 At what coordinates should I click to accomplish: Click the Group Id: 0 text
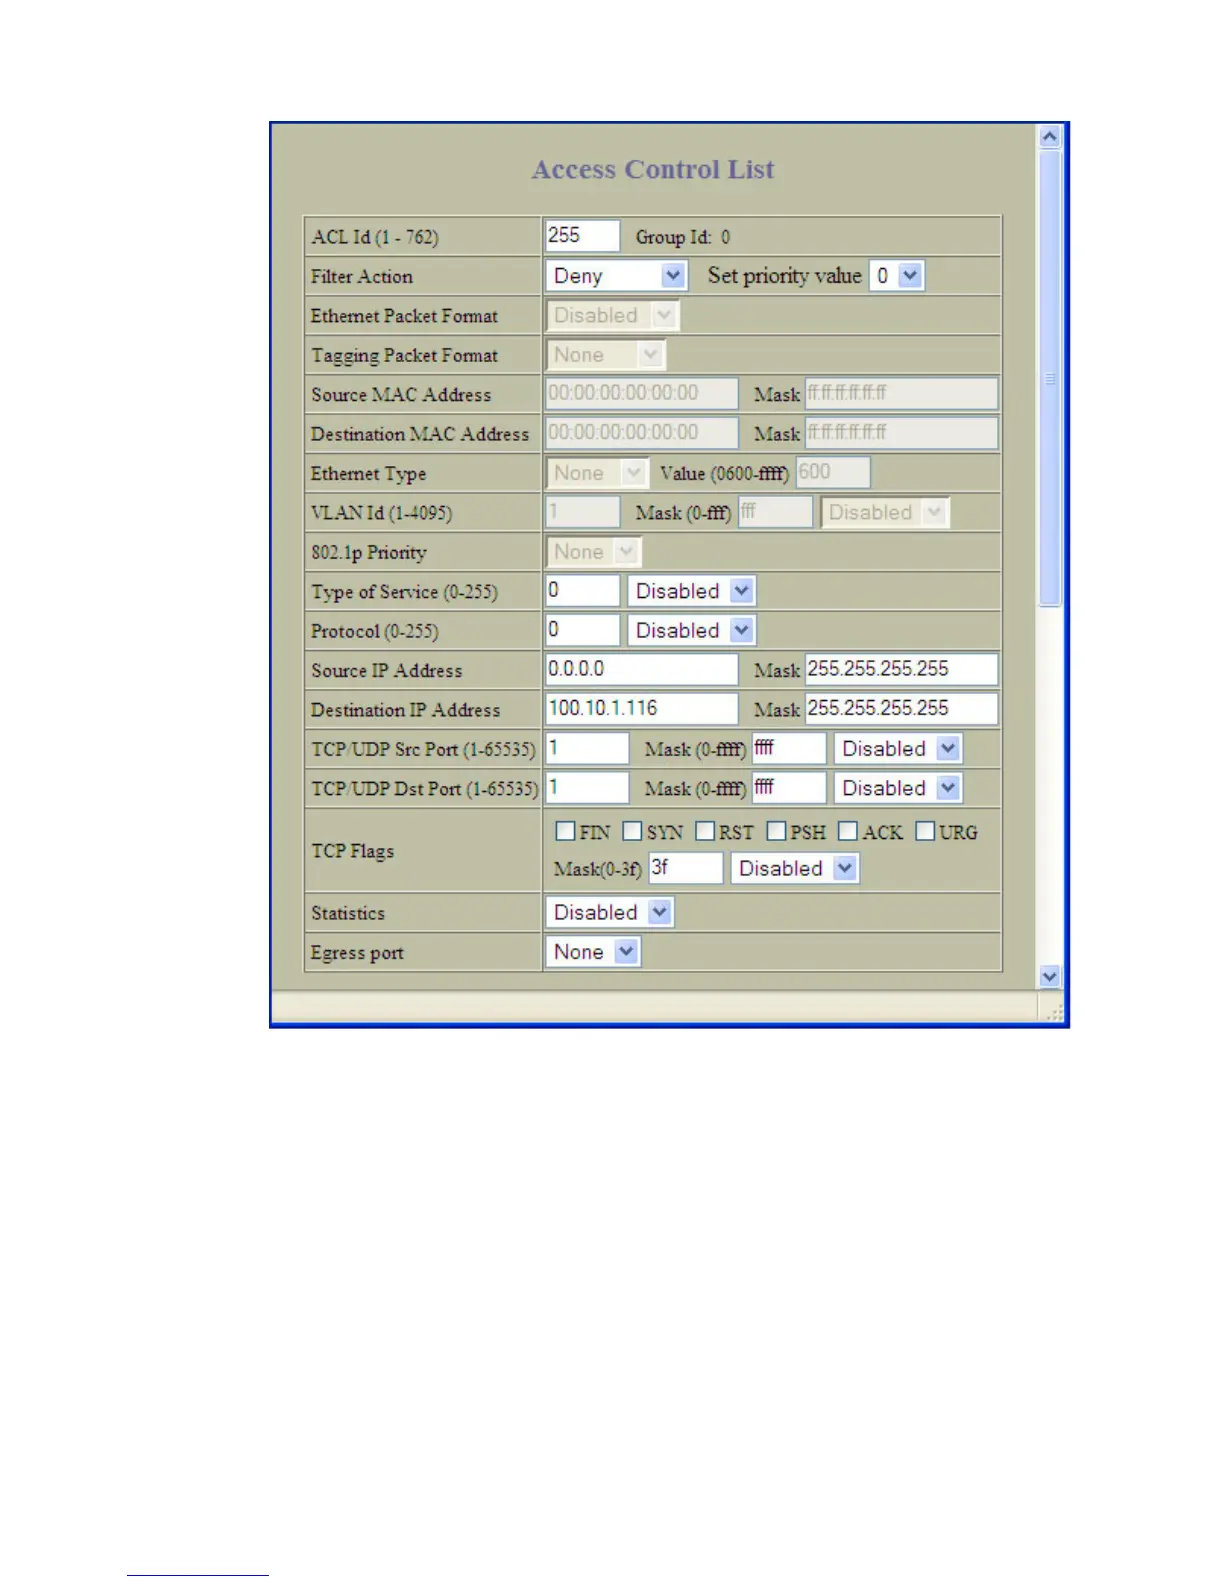pos(683,237)
